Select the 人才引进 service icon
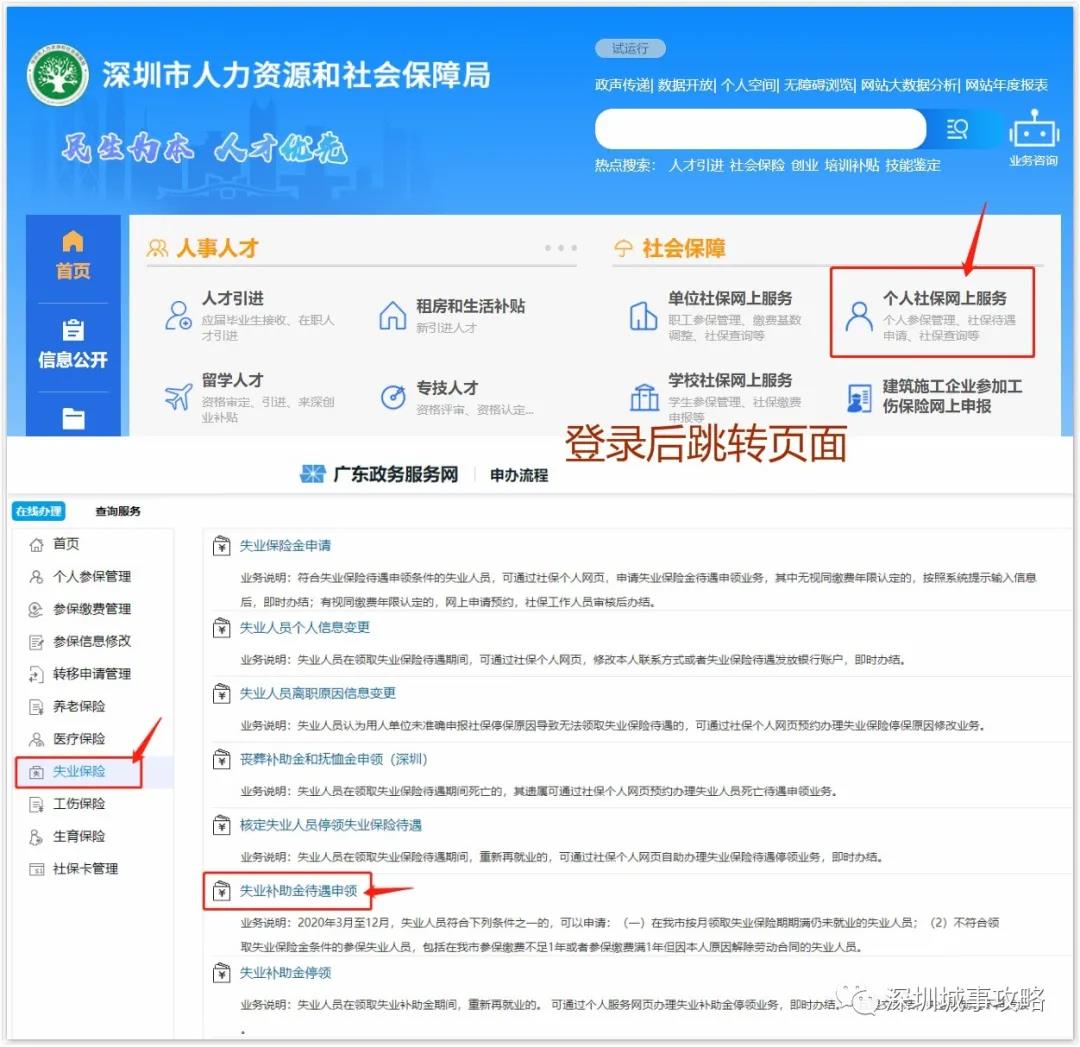1080x1047 pixels. (x=180, y=315)
